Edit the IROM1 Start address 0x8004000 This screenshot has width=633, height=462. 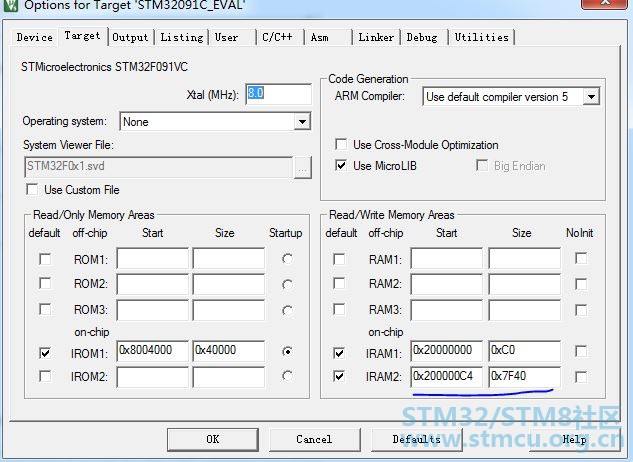tap(153, 351)
